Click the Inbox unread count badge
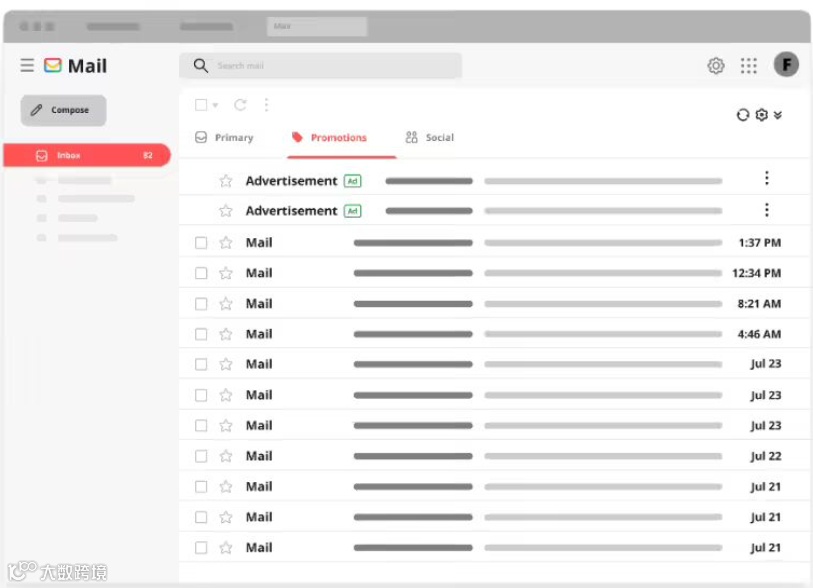 pos(148,156)
